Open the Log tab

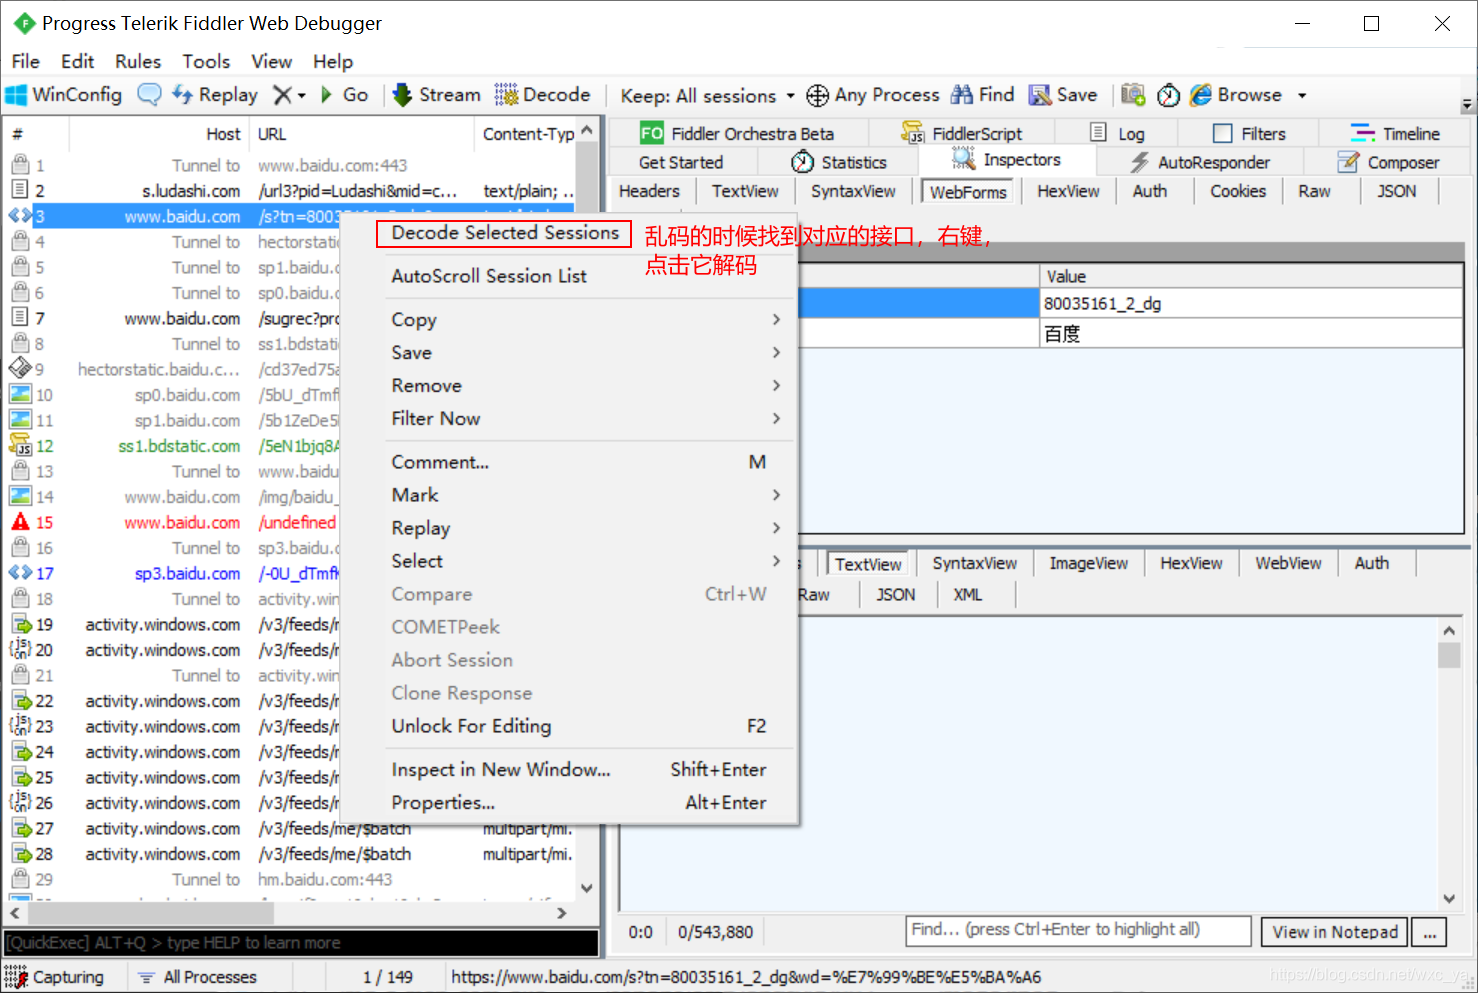pos(1117,133)
